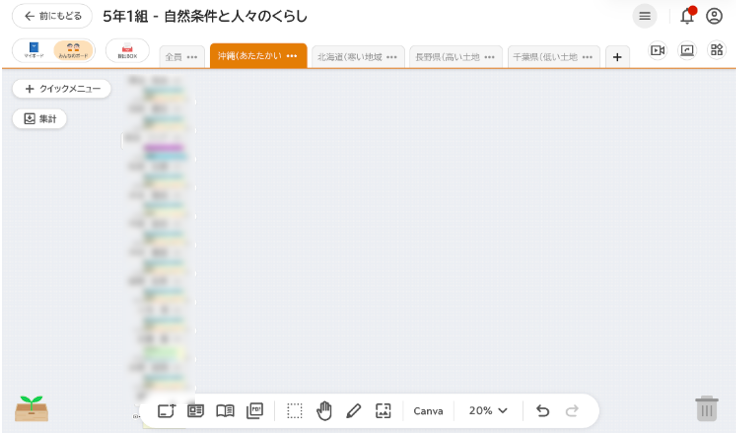Open the user account icon
Screen dimensions: 736x433
[x=714, y=16]
